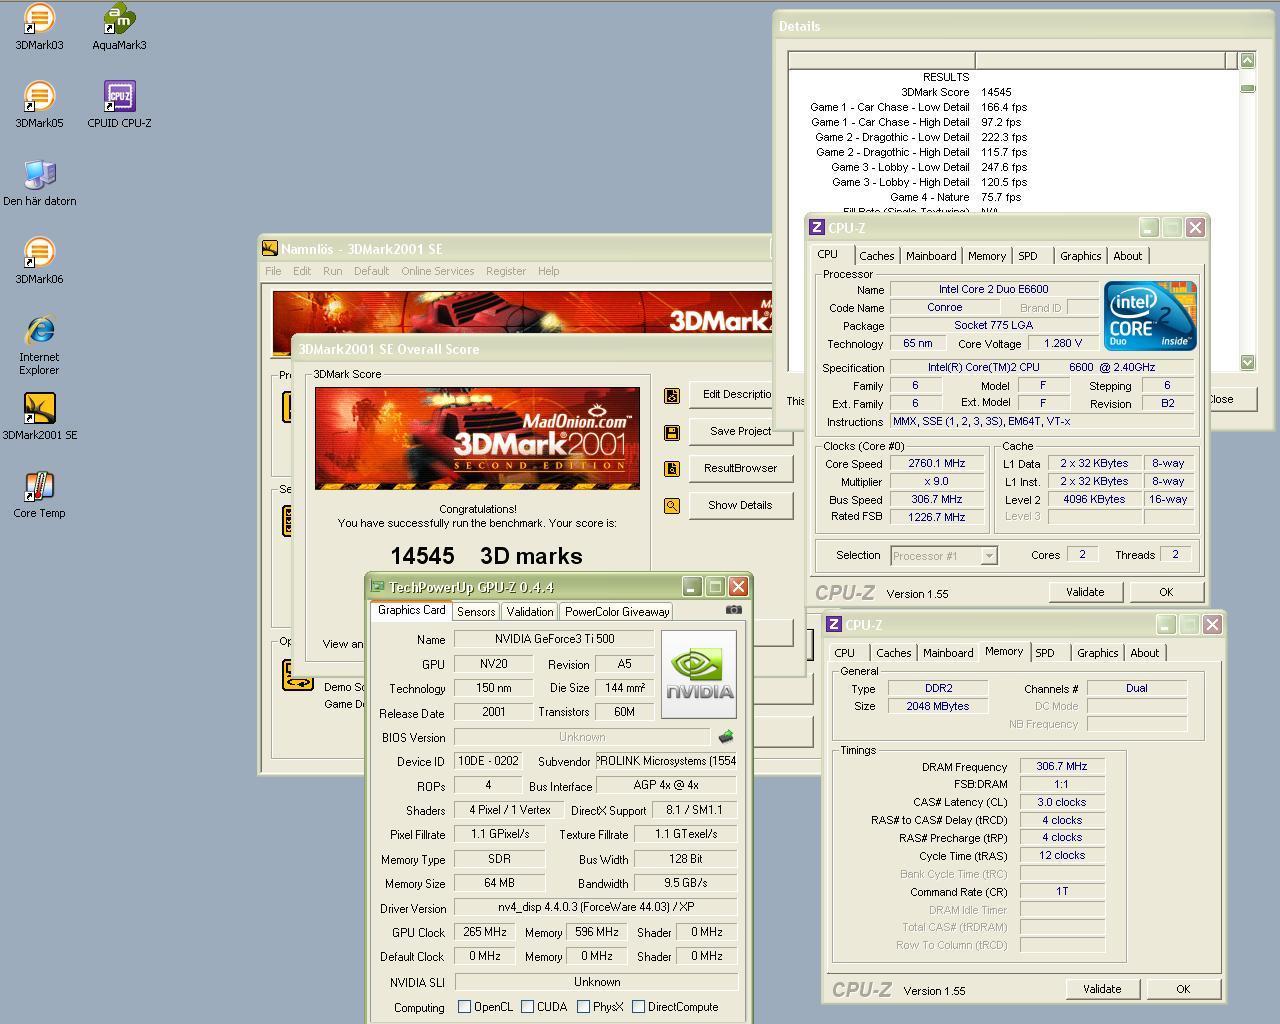Click Details window scrollbar up arrow
The image size is (1280, 1024).
(x=1247, y=61)
